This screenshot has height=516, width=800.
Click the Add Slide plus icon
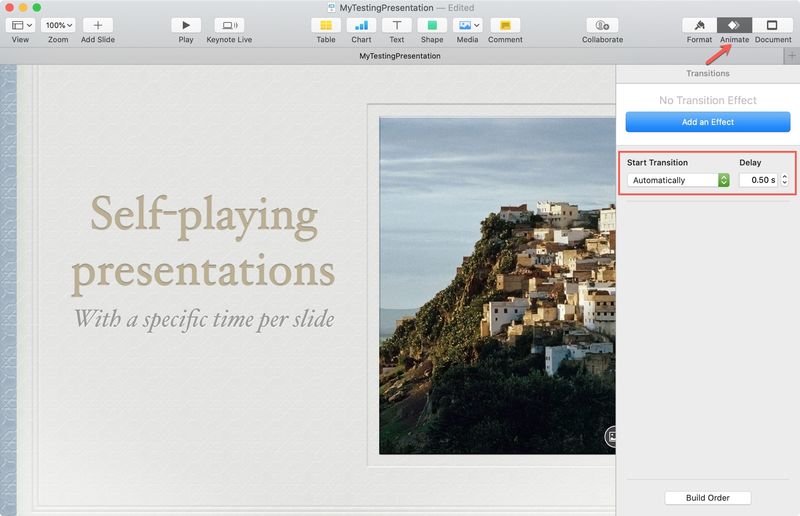[x=97, y=25]
